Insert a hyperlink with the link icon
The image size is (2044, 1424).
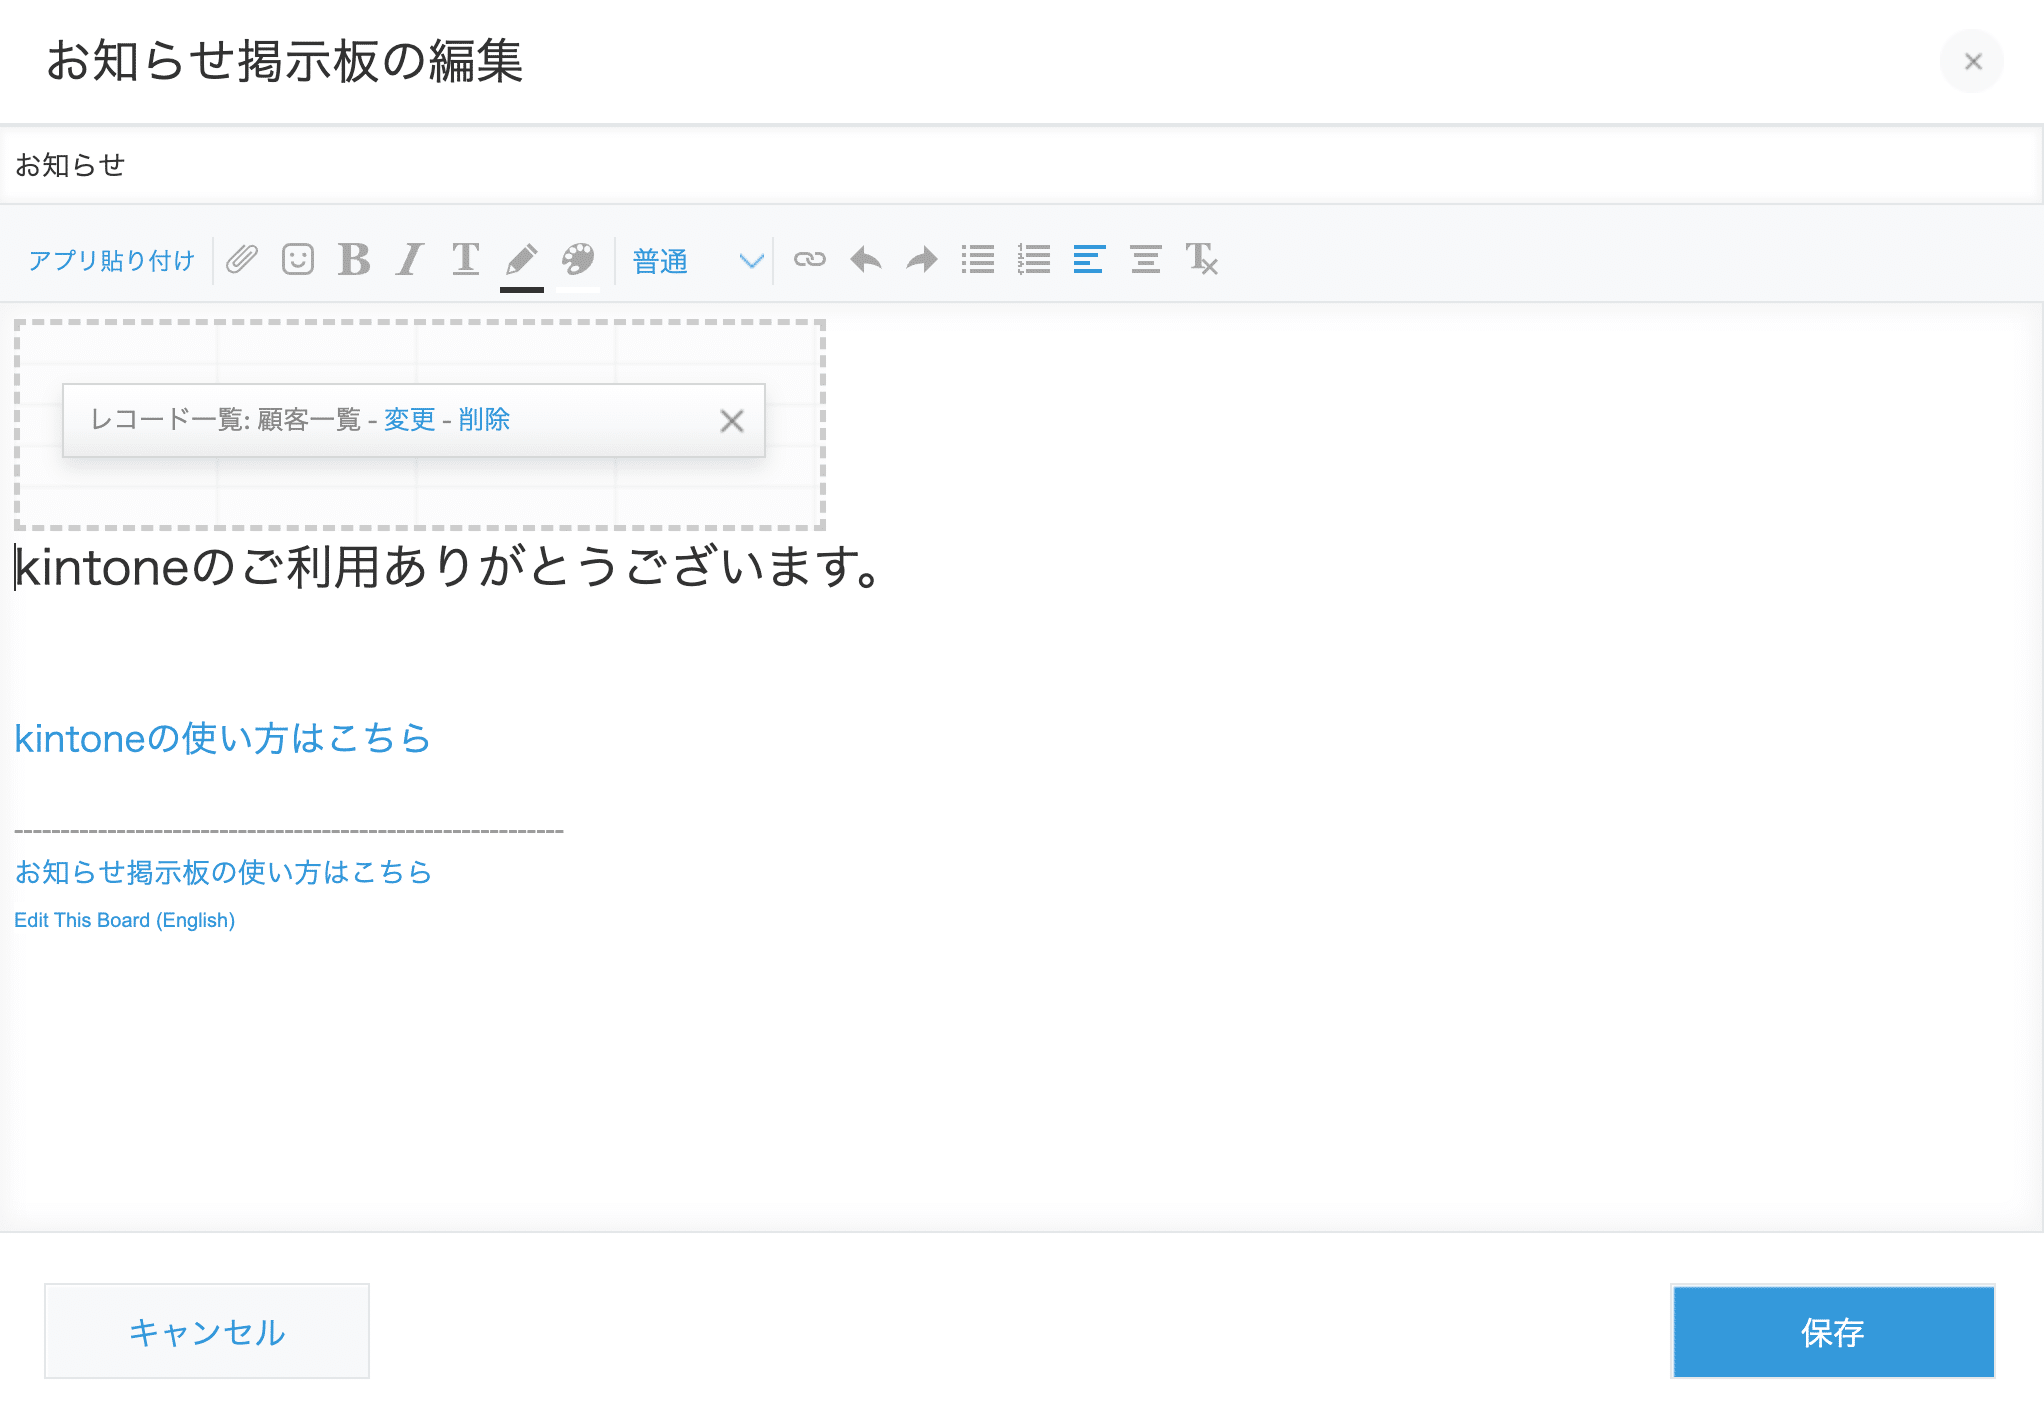click(810, 260)
